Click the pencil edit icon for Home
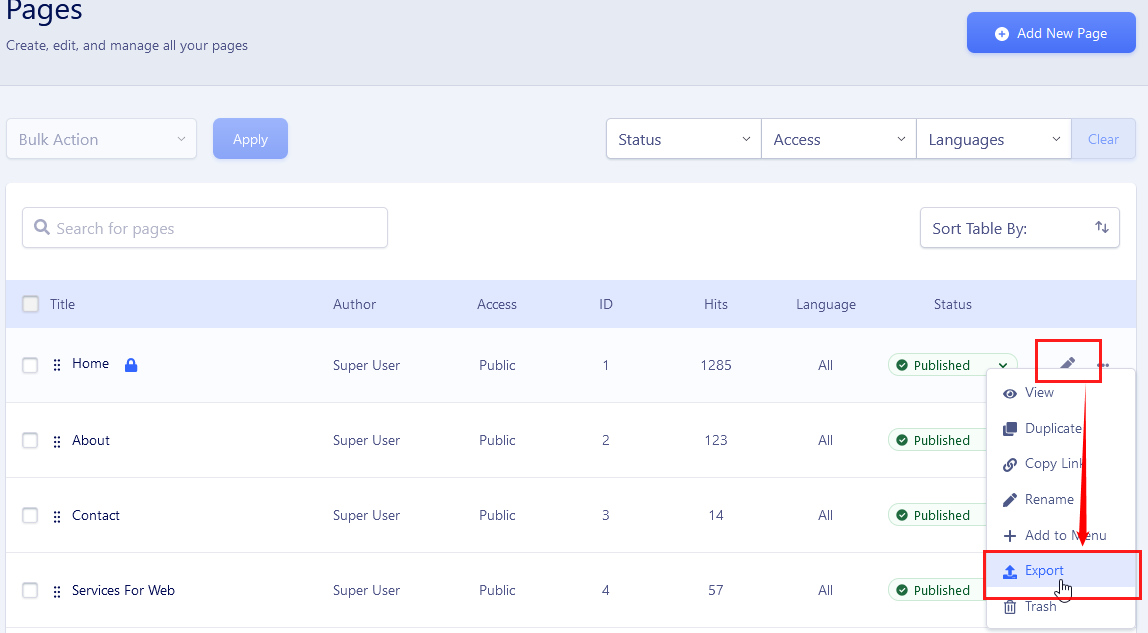Viewport: 1148px width, 633px height. pos(1067,364)
